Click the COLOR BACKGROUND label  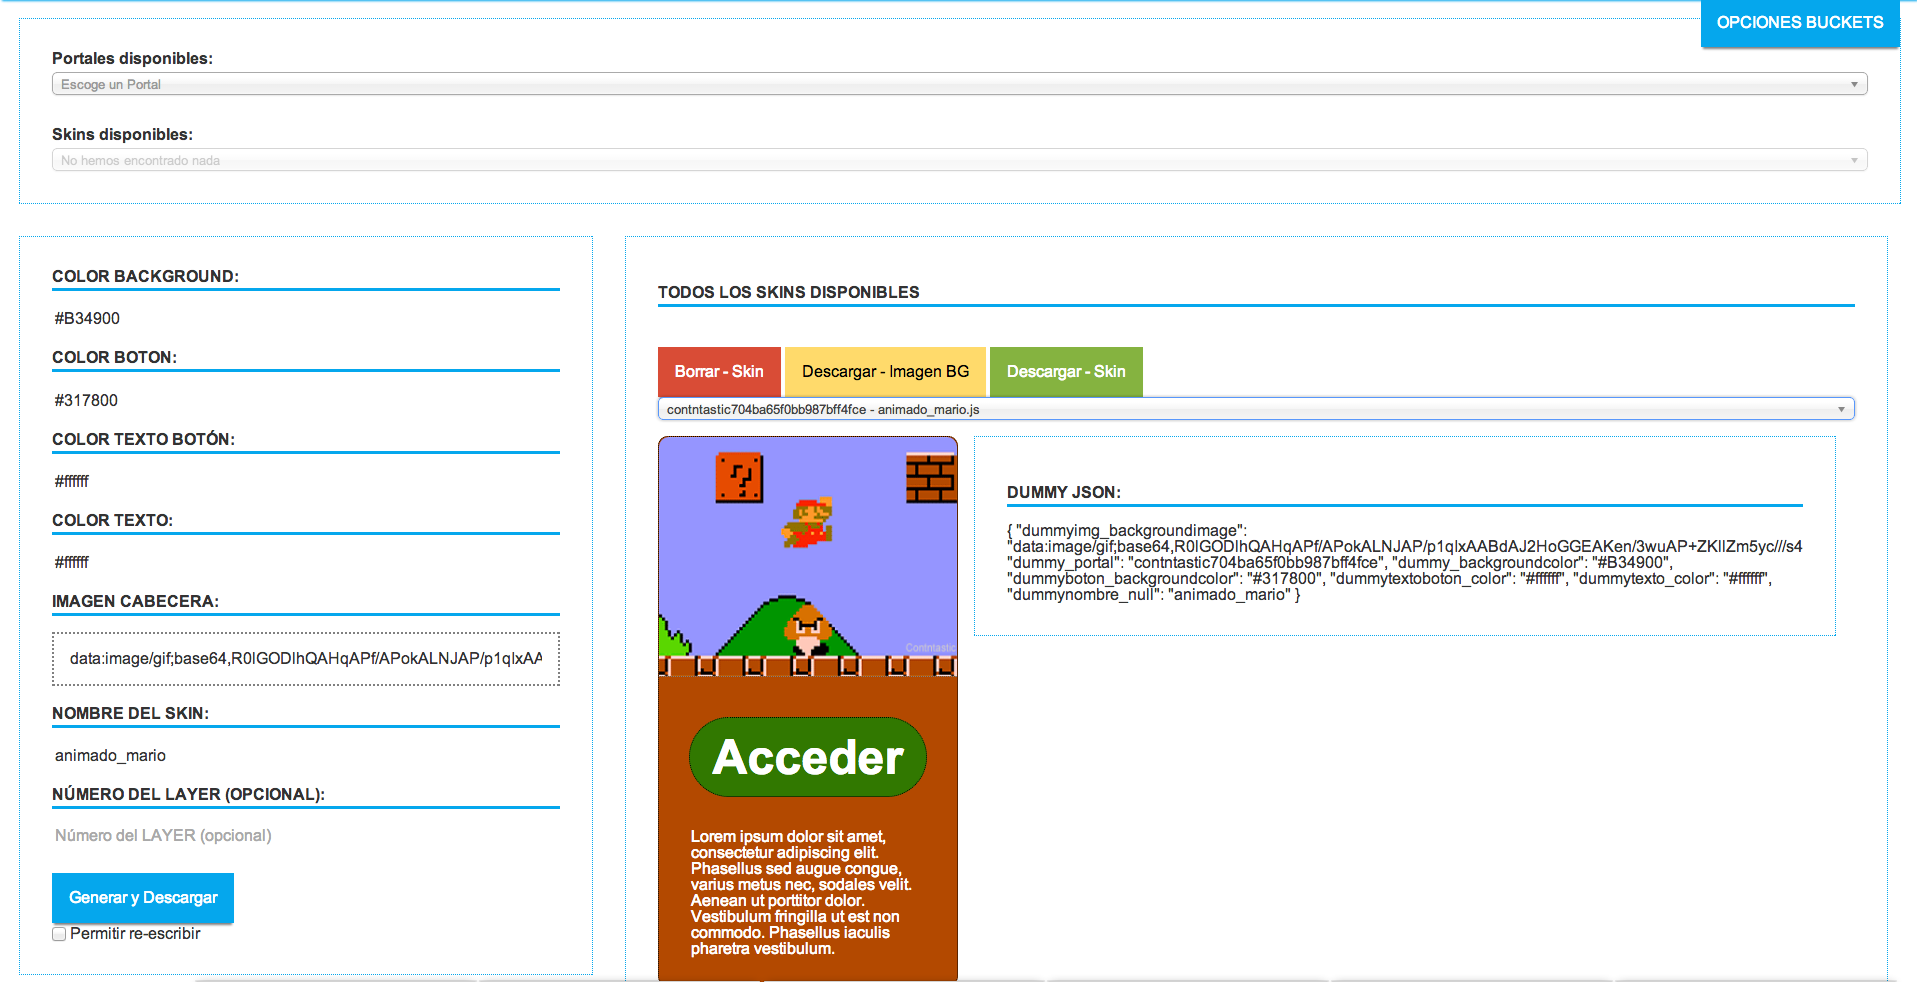[145, 276]
